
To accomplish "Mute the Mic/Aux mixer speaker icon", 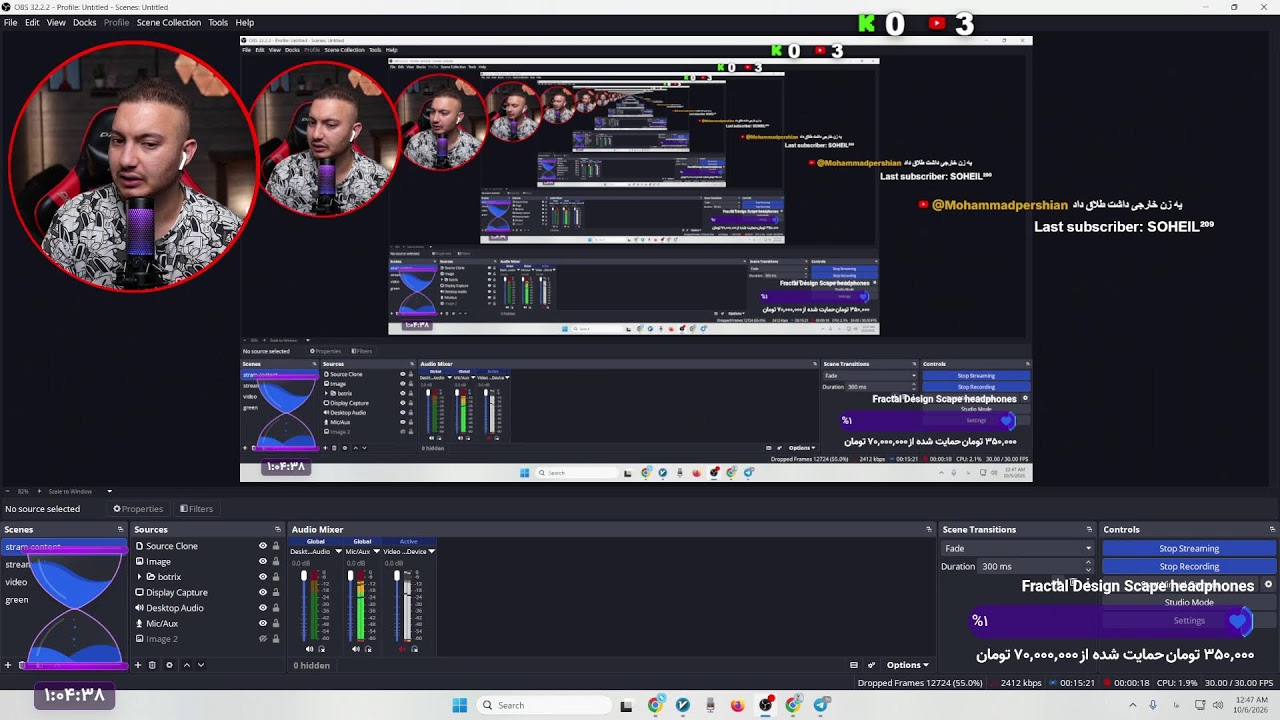I will click(356, 649).
